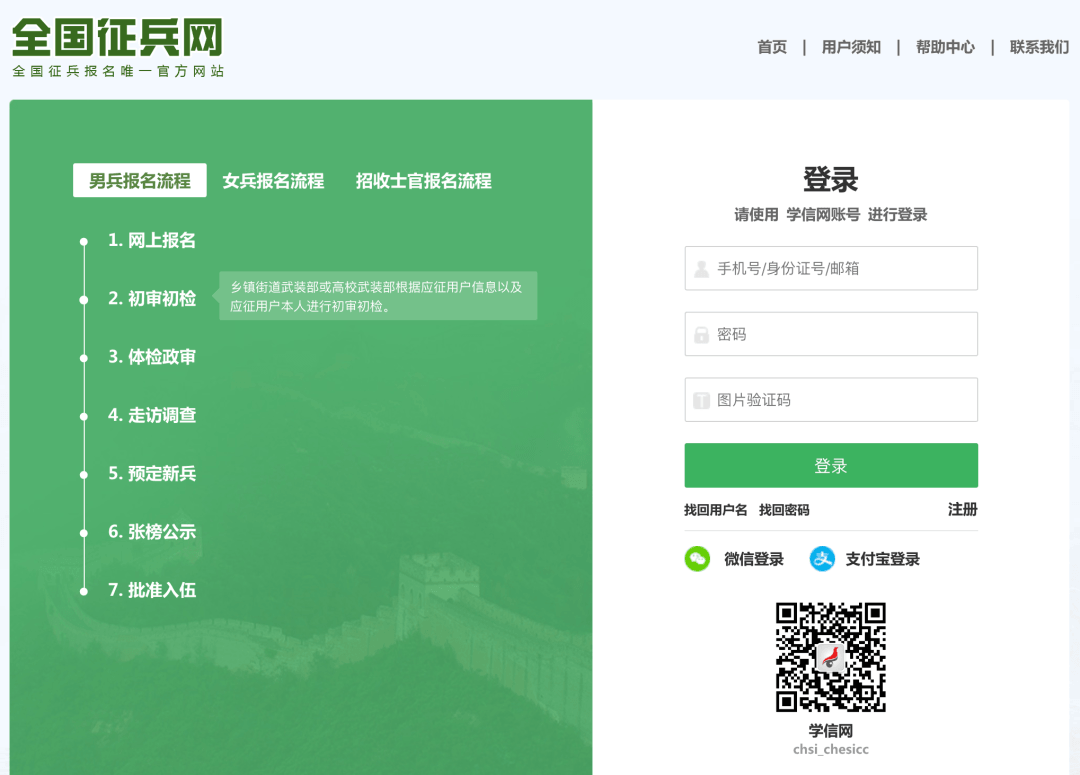Click the red icon centered in the QR code
This screenshot has height=775, width=1080.
830,656
